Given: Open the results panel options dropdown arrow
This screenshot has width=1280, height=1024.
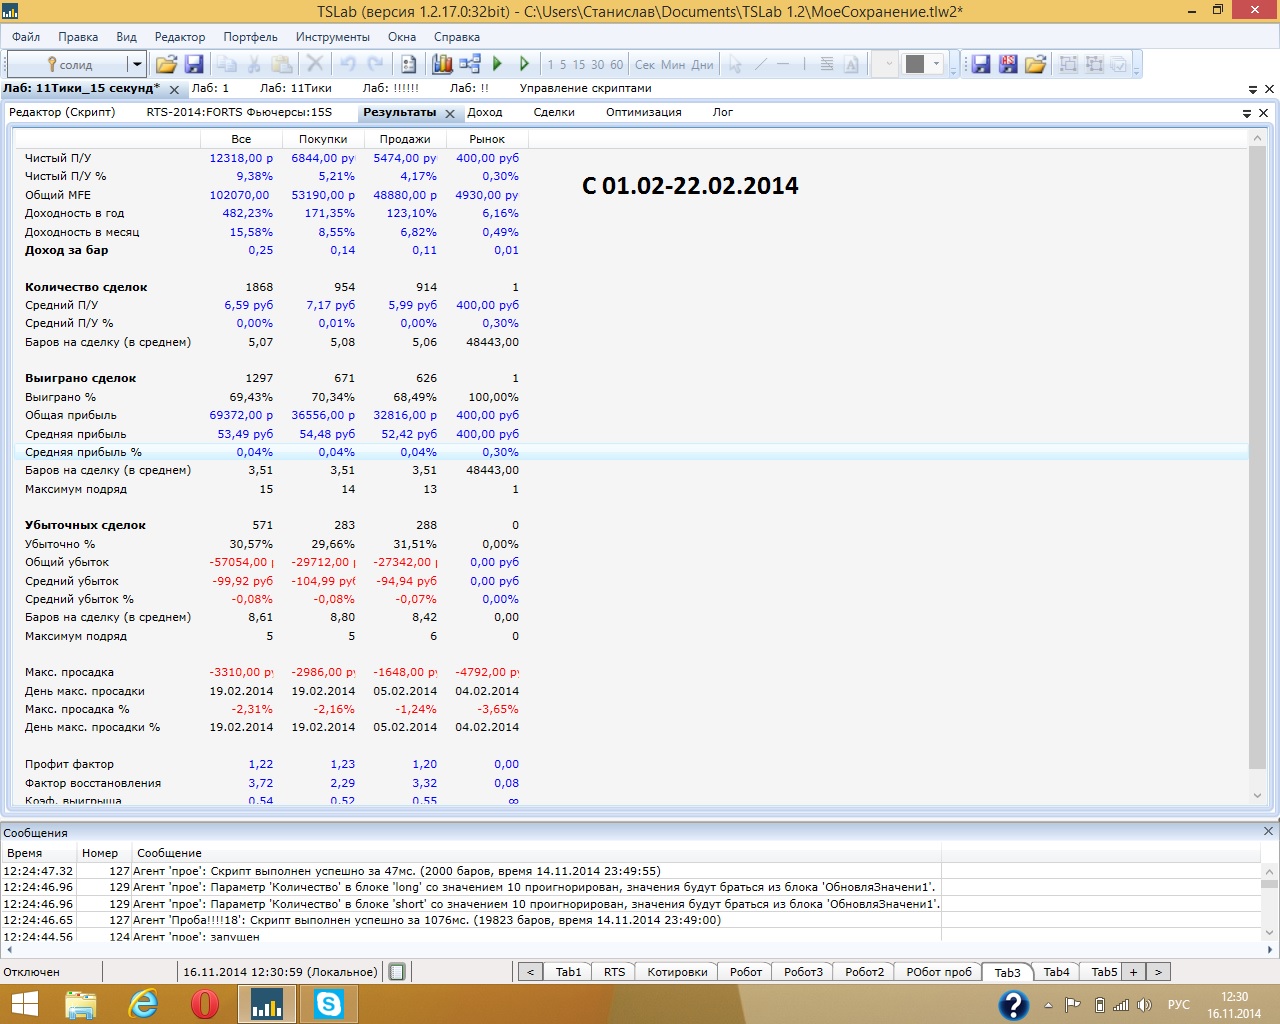Looking at the screenshot, I should coord(1247,113).
